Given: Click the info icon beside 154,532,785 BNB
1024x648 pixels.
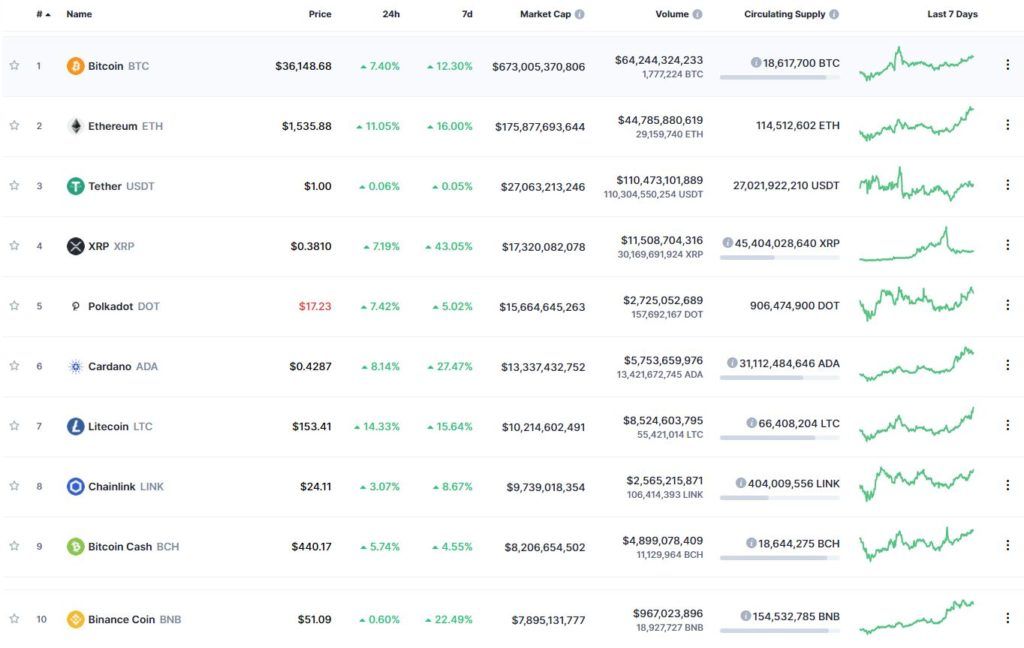Looking at the screenshot, I should click(x=746, y=616).
